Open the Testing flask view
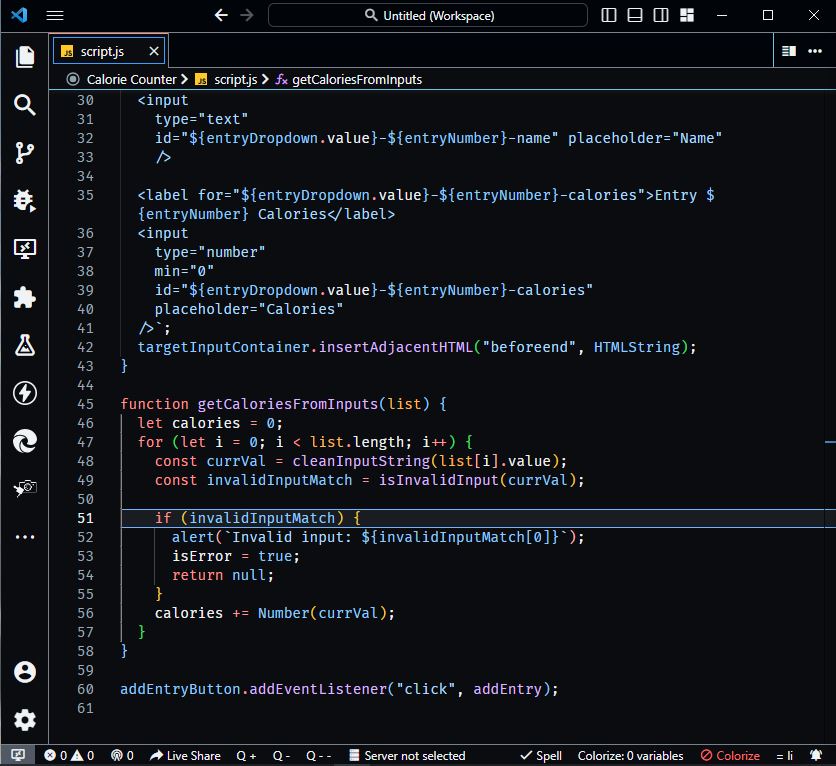The height and width of the screenshot is (766, 836). point(25,345)
